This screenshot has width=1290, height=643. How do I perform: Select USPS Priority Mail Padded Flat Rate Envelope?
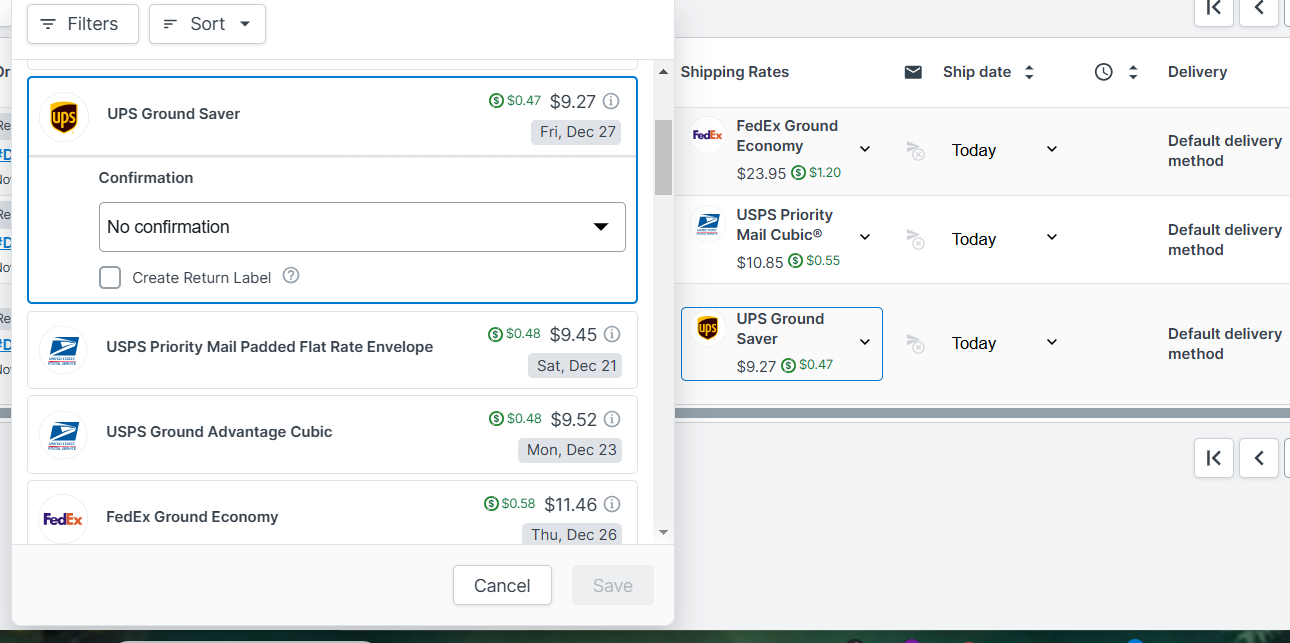pyautogui.click(x=332, y=349)
